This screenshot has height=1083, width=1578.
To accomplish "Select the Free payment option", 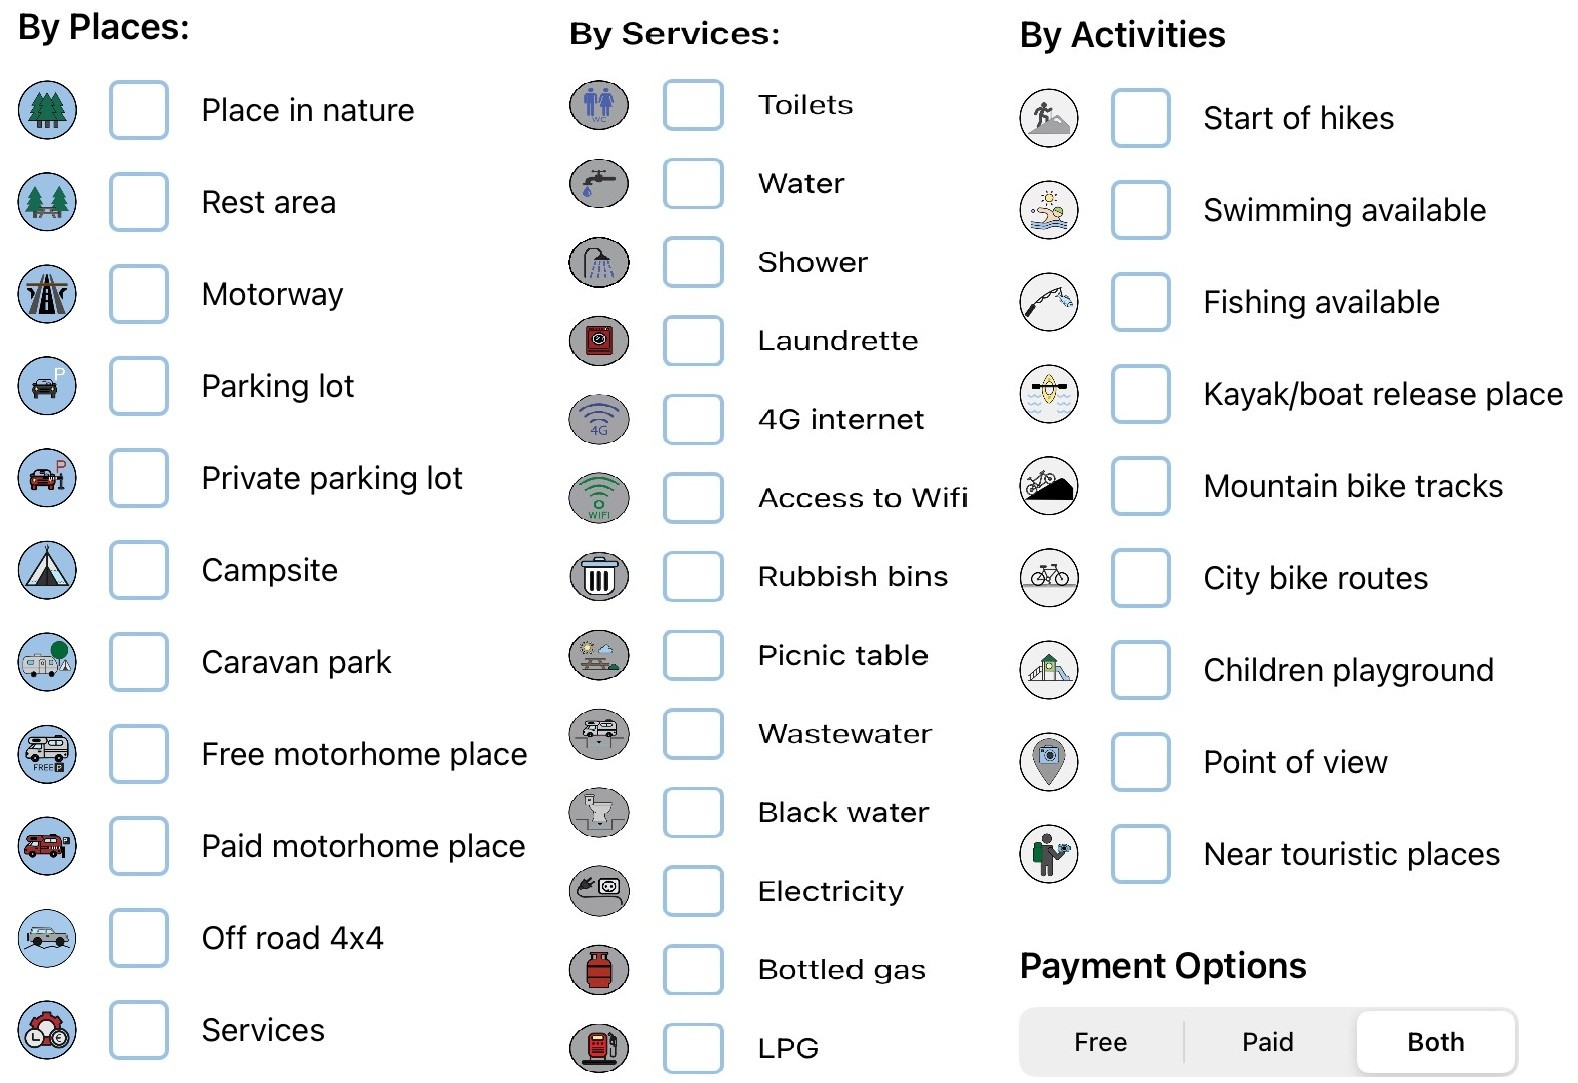I will pyautogui.click(x=1100, y=1041).
